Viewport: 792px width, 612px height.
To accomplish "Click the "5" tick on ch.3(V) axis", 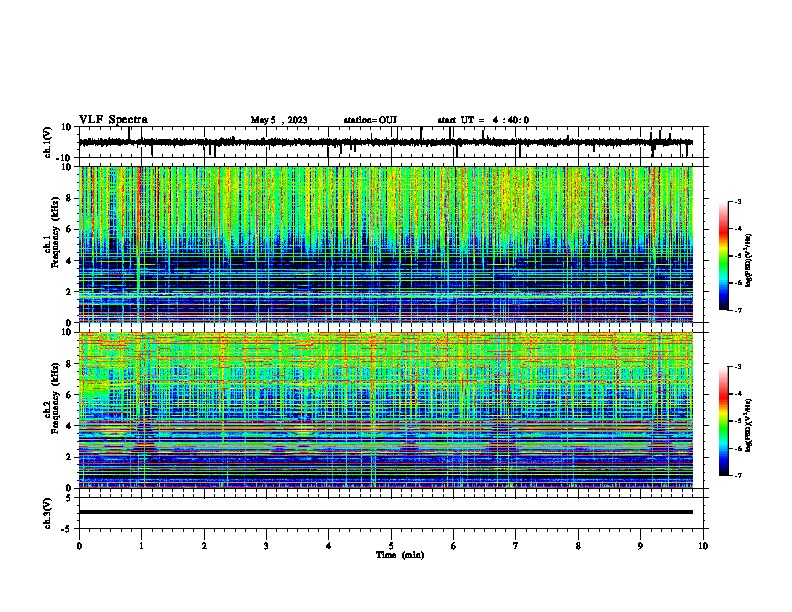I will 69,498.
